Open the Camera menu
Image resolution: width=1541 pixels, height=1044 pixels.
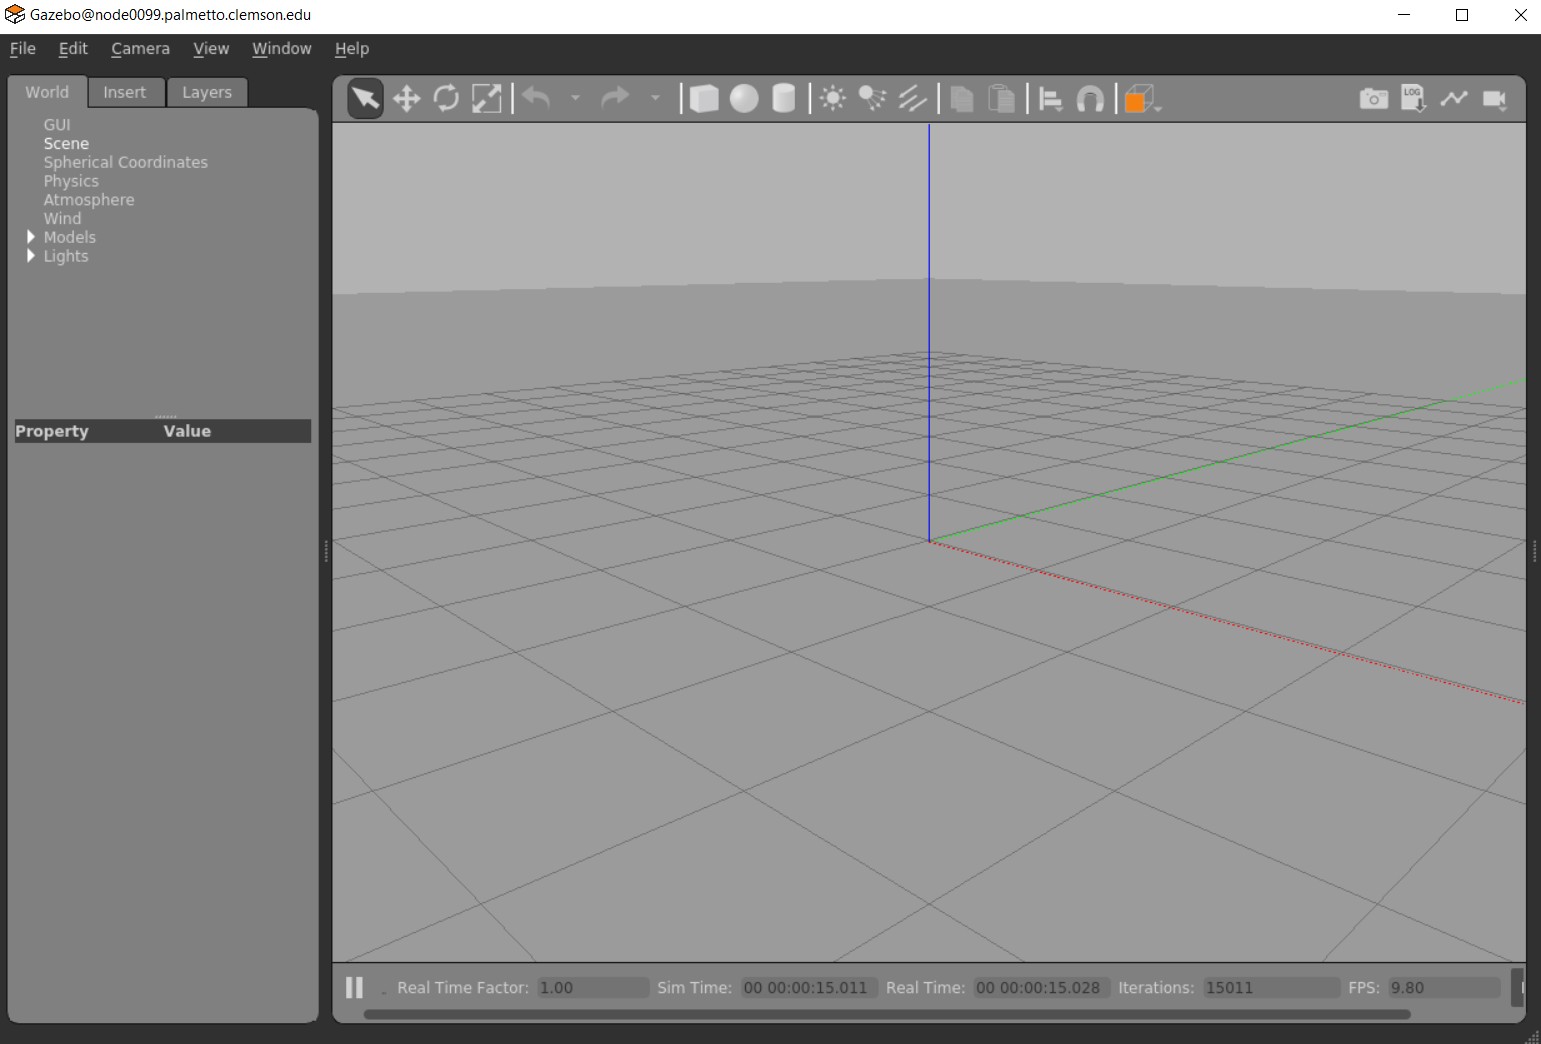coord(140,48)
